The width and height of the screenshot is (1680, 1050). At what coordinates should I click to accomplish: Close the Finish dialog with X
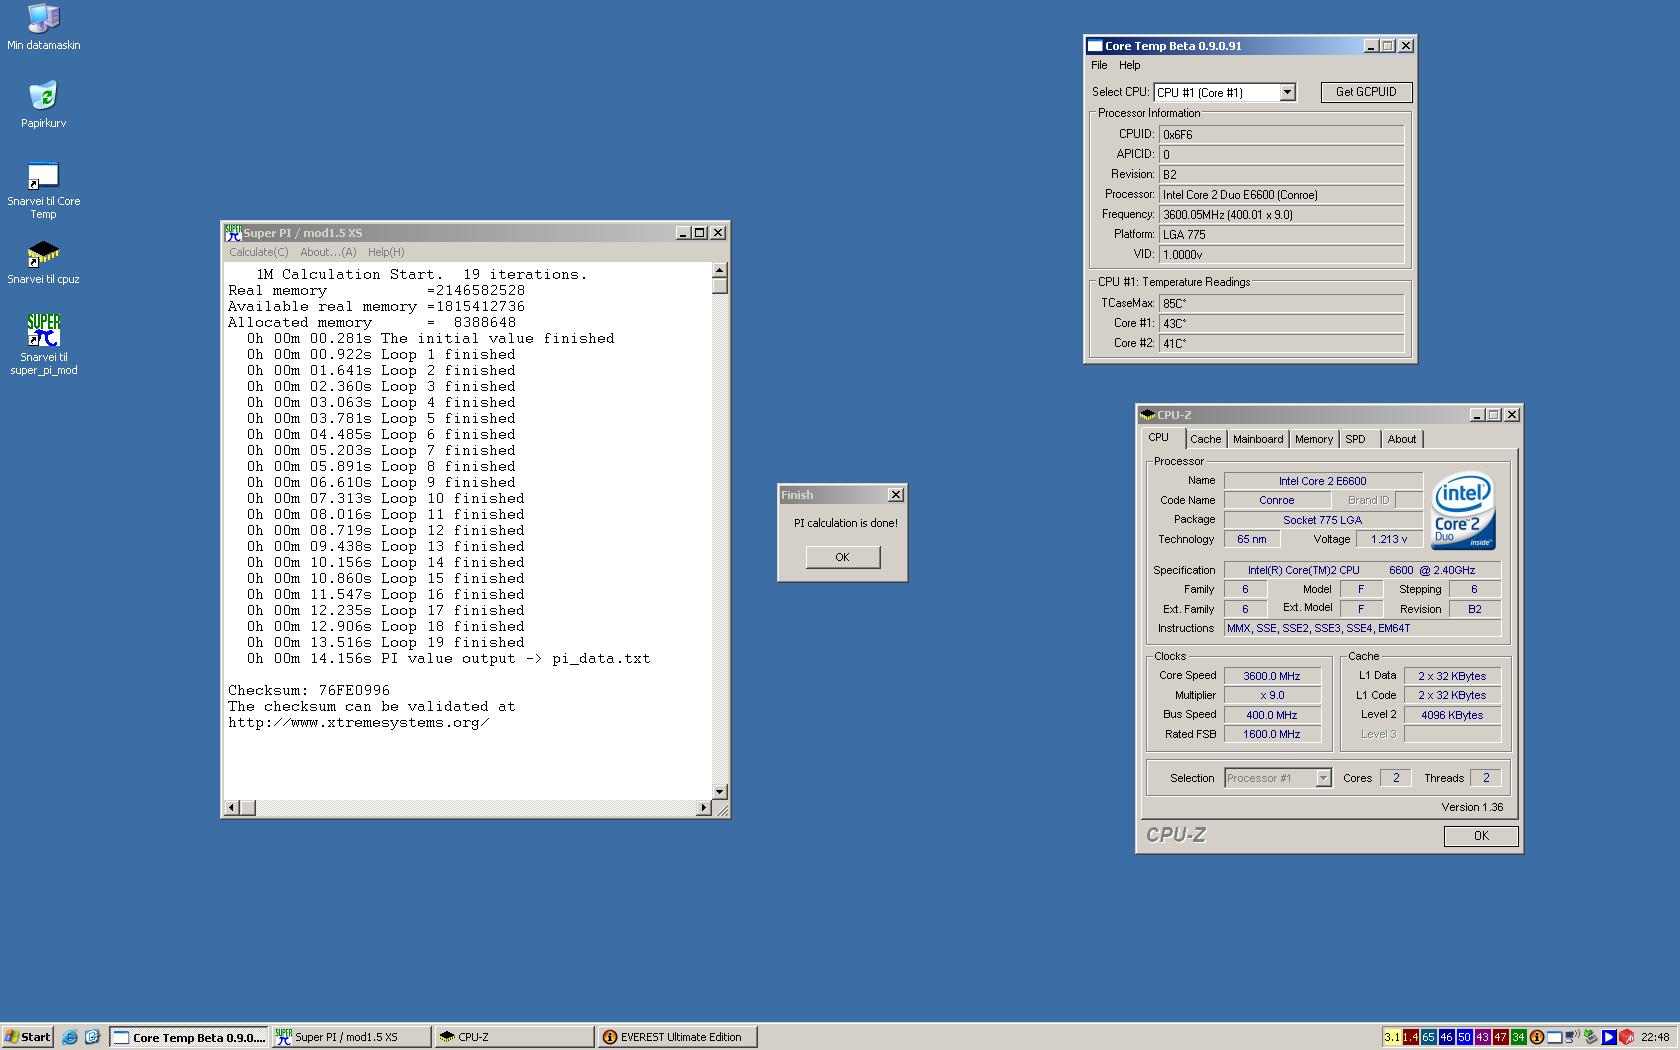(x=896, y=495)
